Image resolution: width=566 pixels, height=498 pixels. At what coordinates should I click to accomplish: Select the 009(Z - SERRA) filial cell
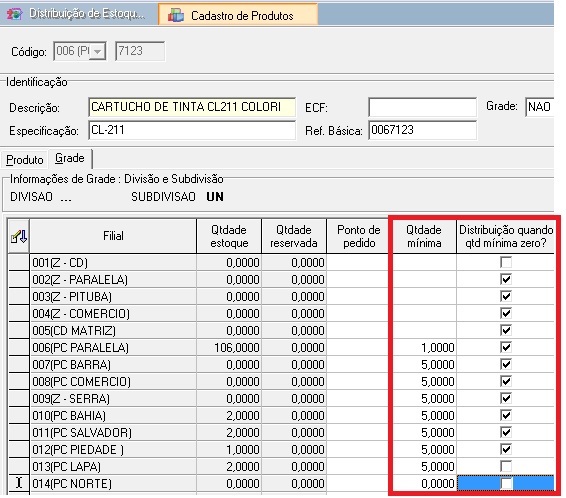(113, 398)
